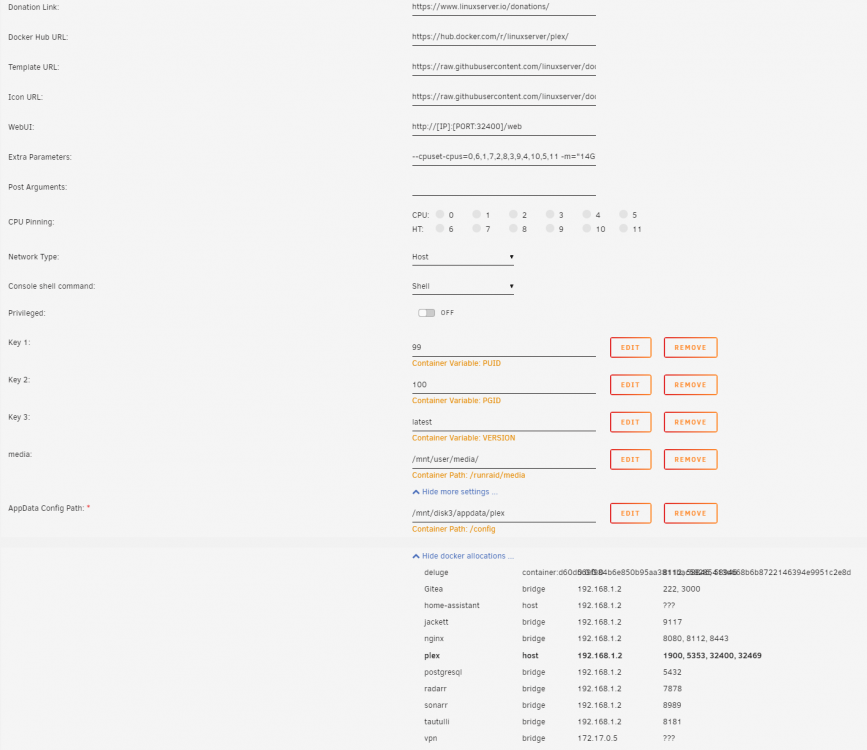Click the /mnt/user/media/ path field

[x=504, y=459]
